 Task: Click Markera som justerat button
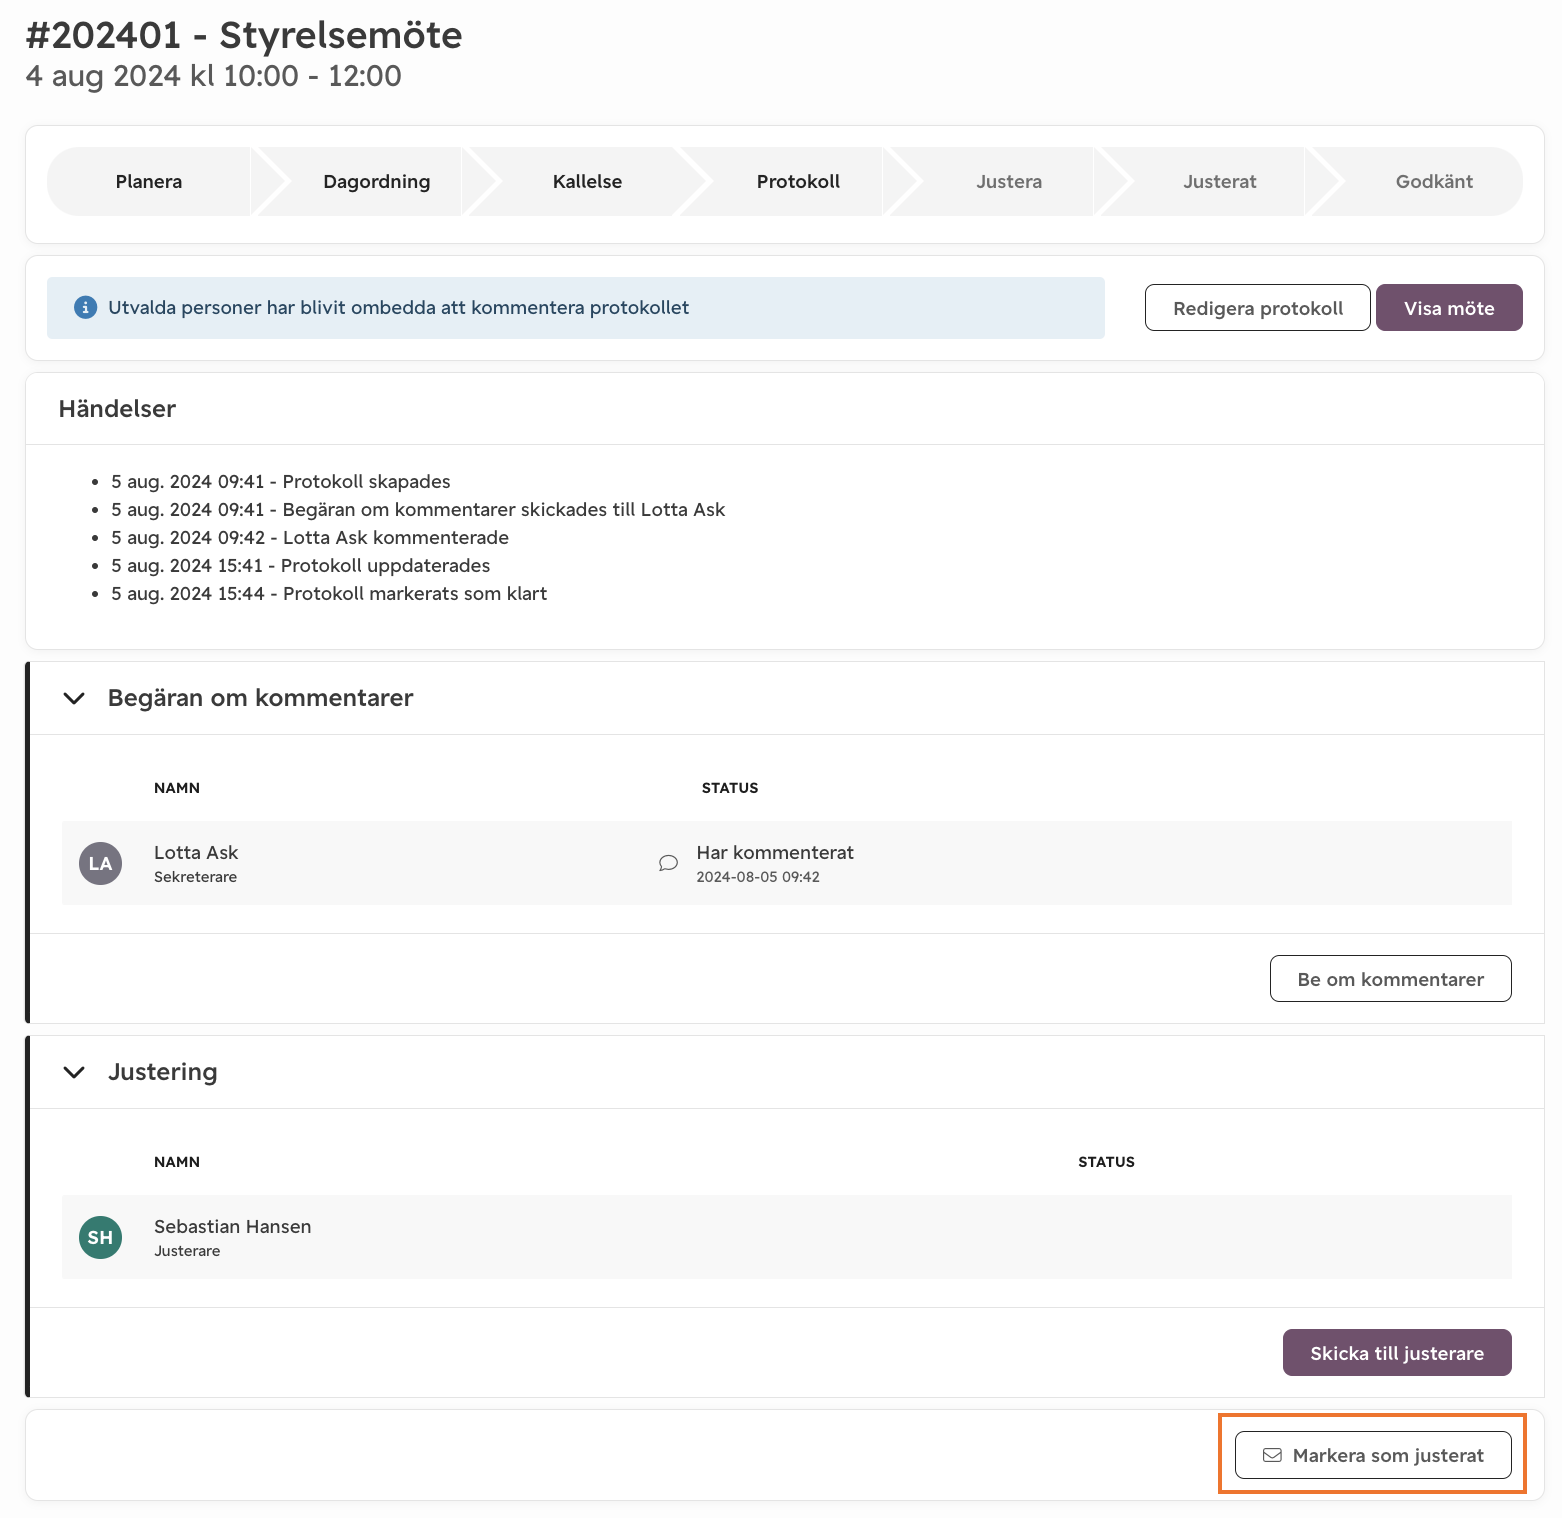click(x=1373, y=1455)
